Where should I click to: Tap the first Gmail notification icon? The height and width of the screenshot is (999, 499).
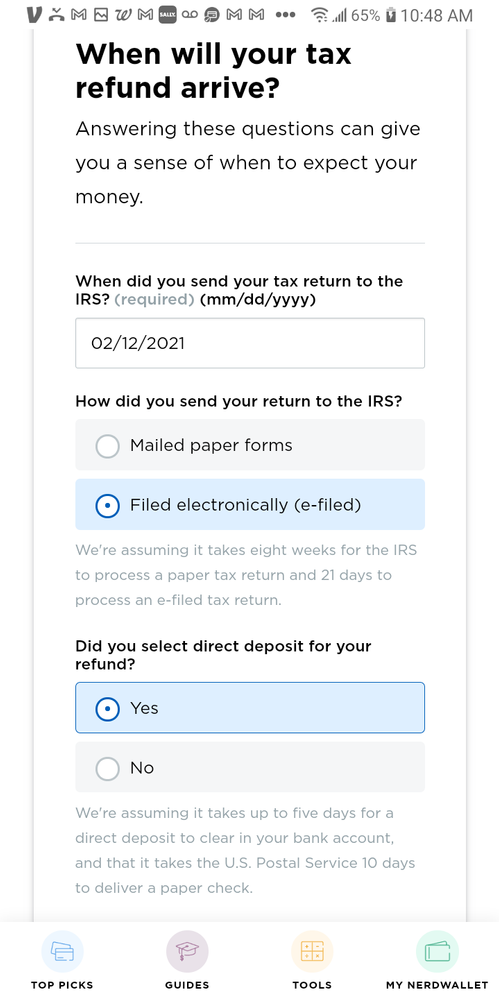79,15
